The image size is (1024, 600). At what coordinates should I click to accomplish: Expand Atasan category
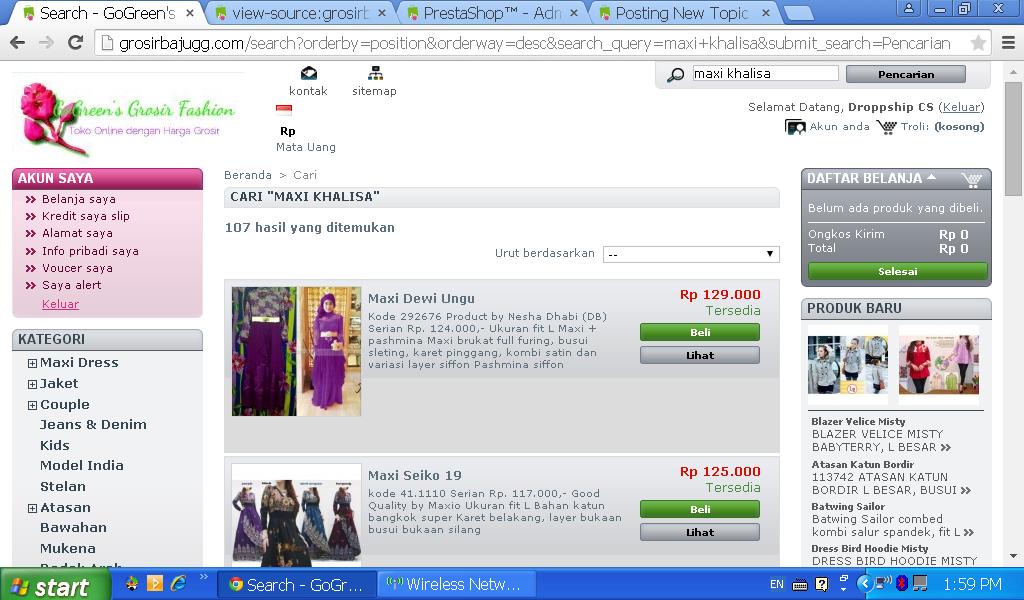32,509
